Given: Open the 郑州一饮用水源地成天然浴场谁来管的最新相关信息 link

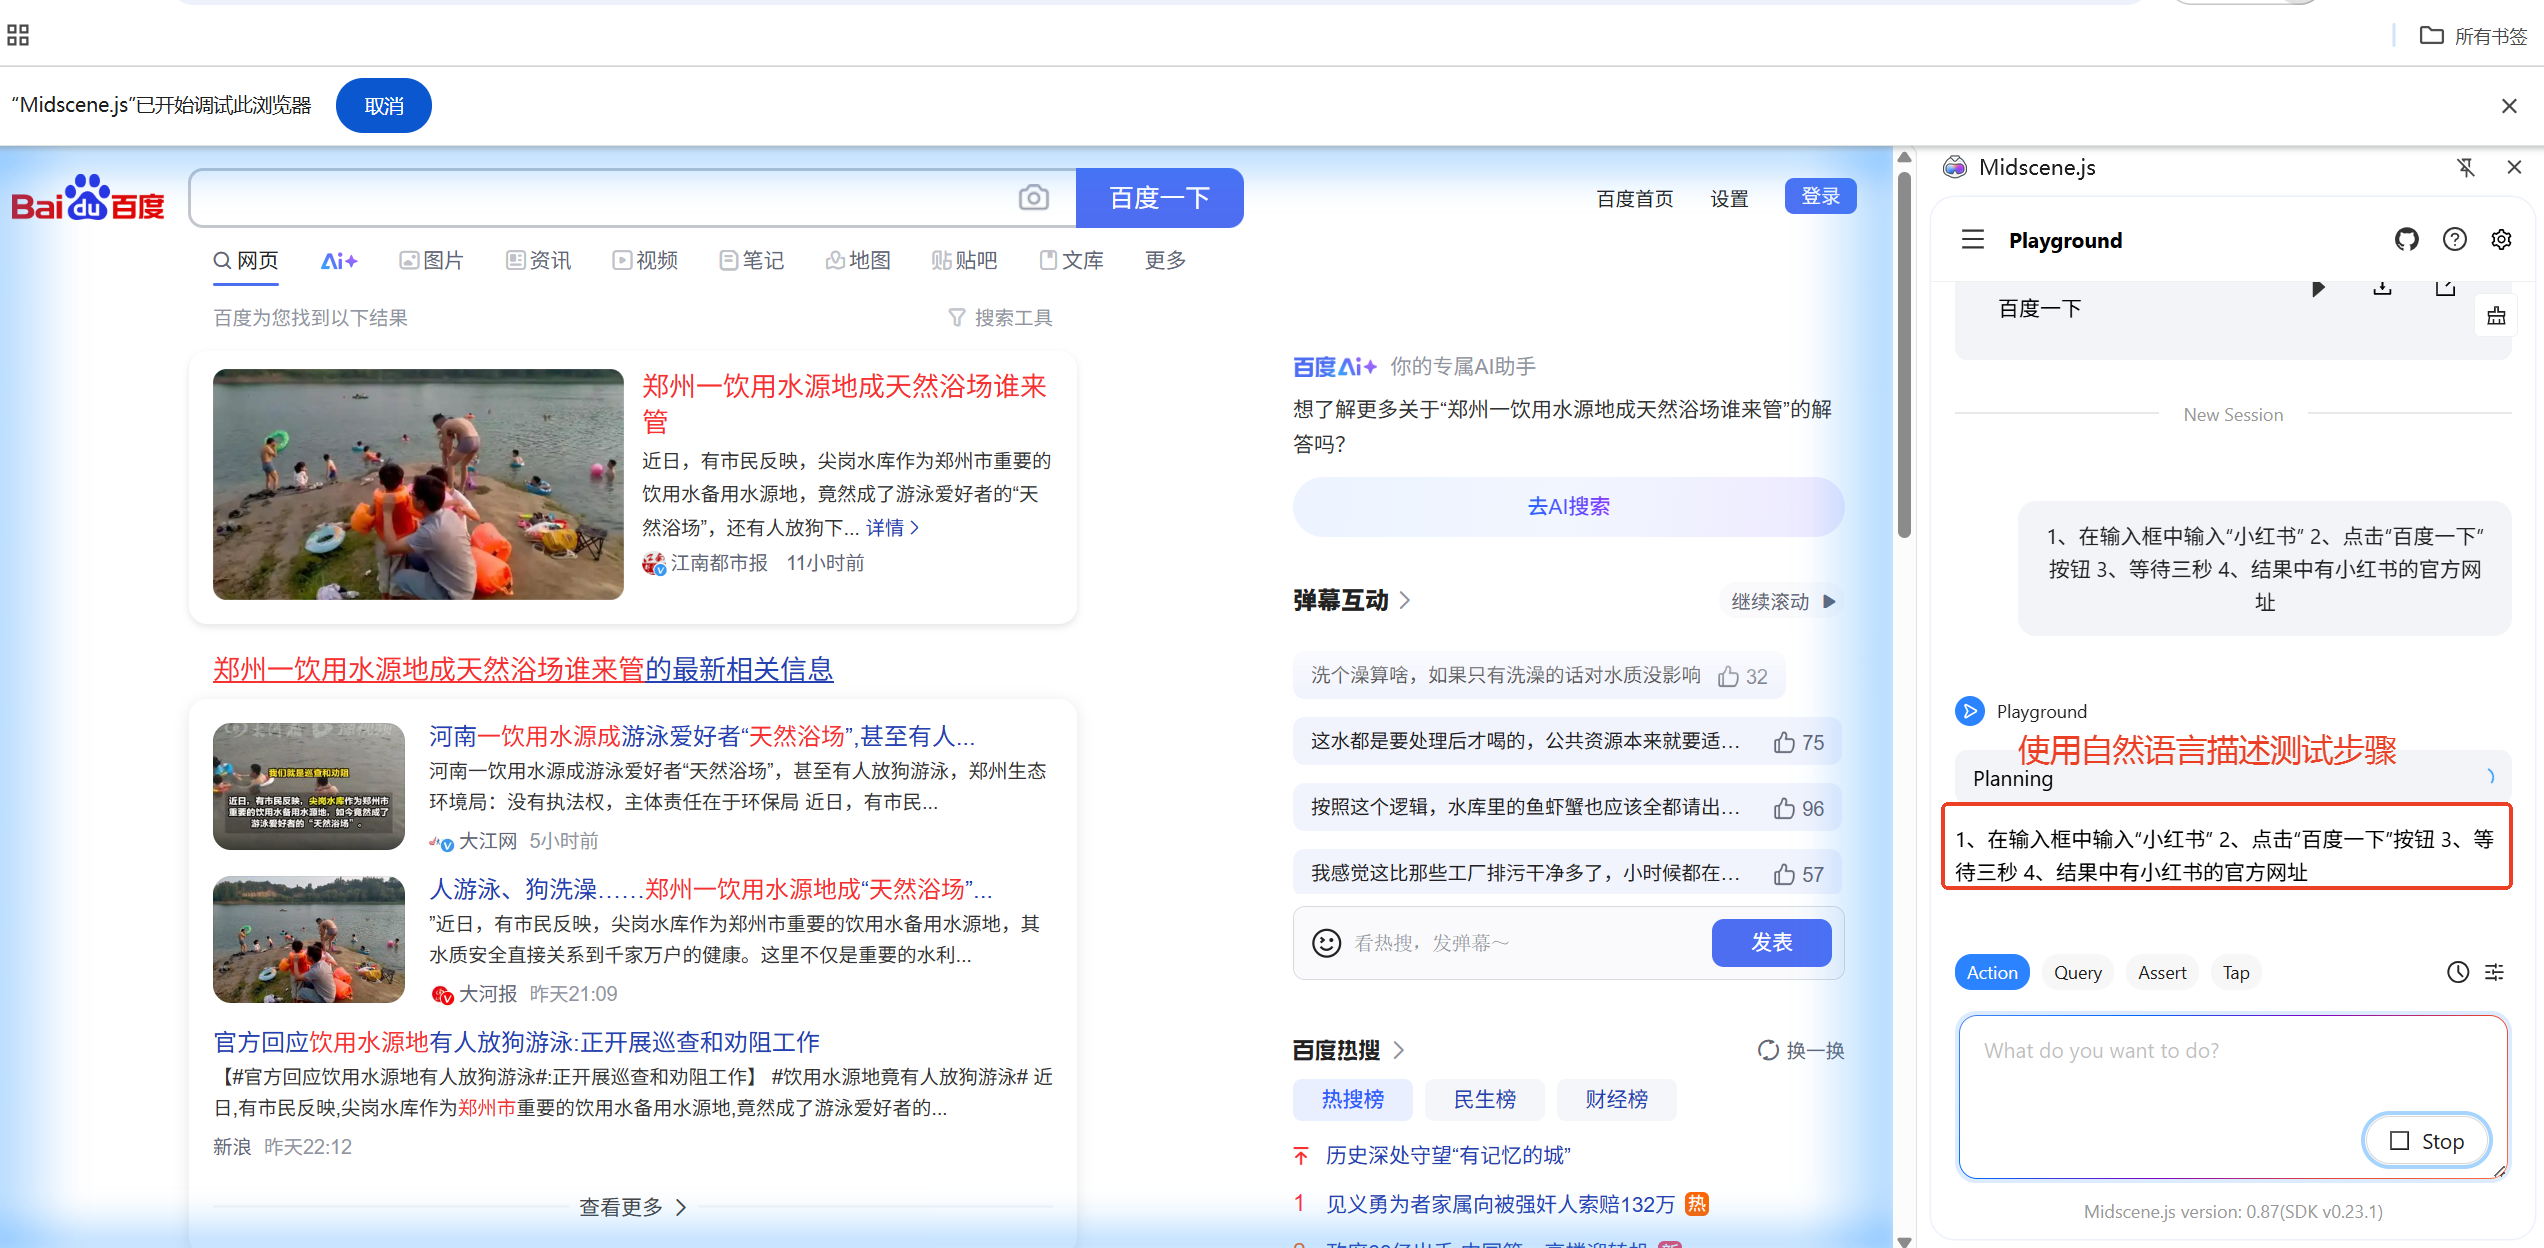Looking at the screenshot, I should 522,669.
